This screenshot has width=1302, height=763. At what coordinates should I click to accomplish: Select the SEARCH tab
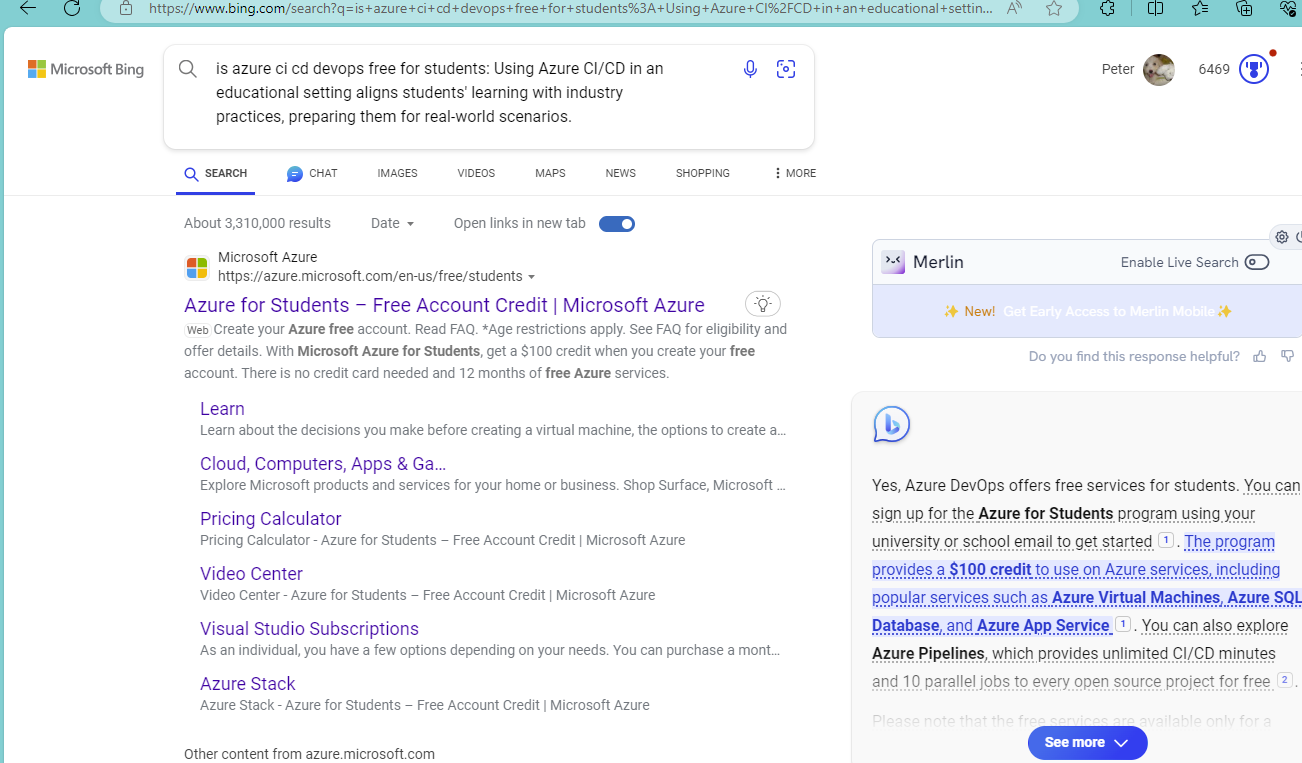coord(215,174)
